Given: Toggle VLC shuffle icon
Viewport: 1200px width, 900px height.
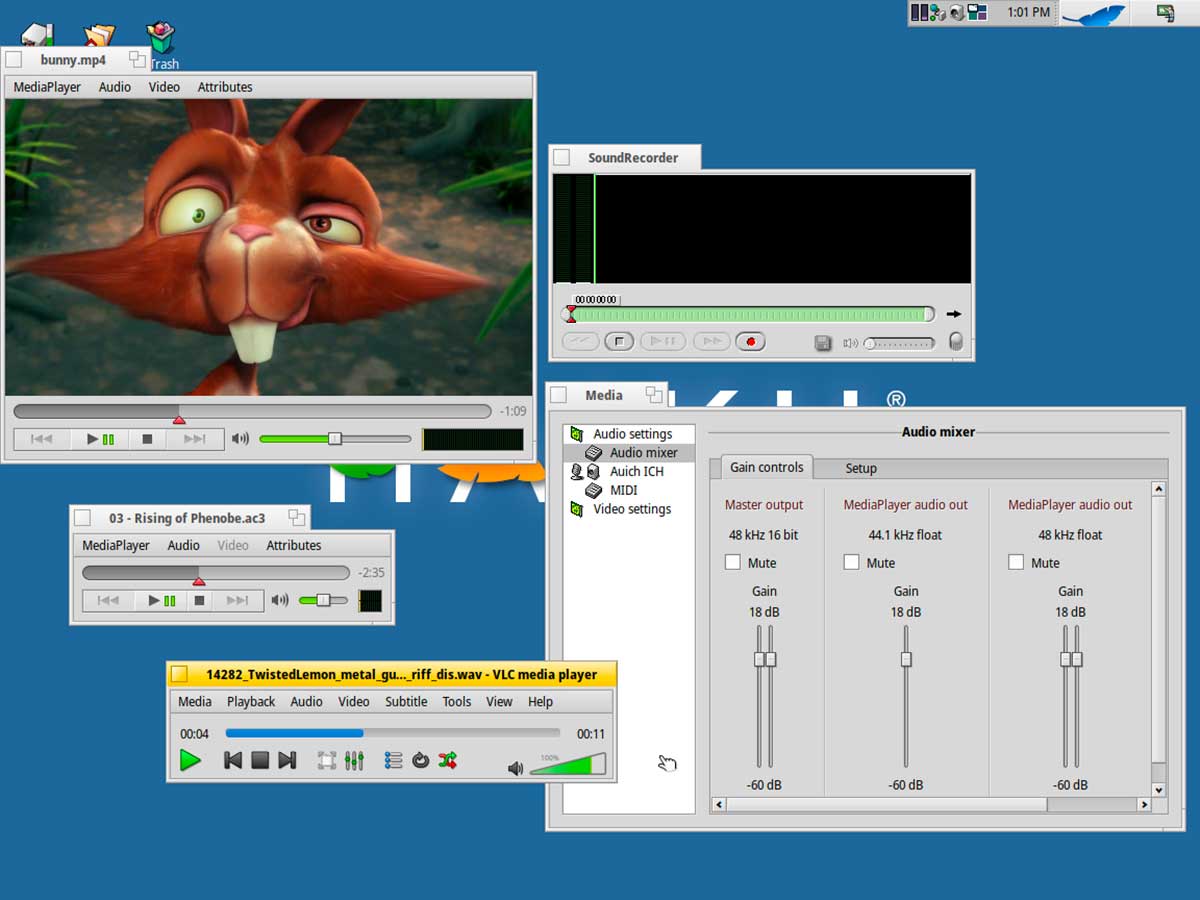Looking at the screenshot, I should (447, 761).
